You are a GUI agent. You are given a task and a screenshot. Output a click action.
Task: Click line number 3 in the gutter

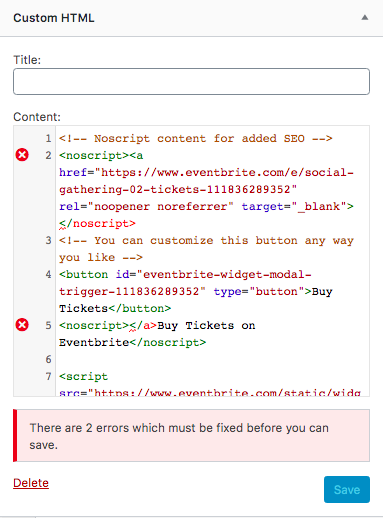pyautogui.click(x=48, y=240)
